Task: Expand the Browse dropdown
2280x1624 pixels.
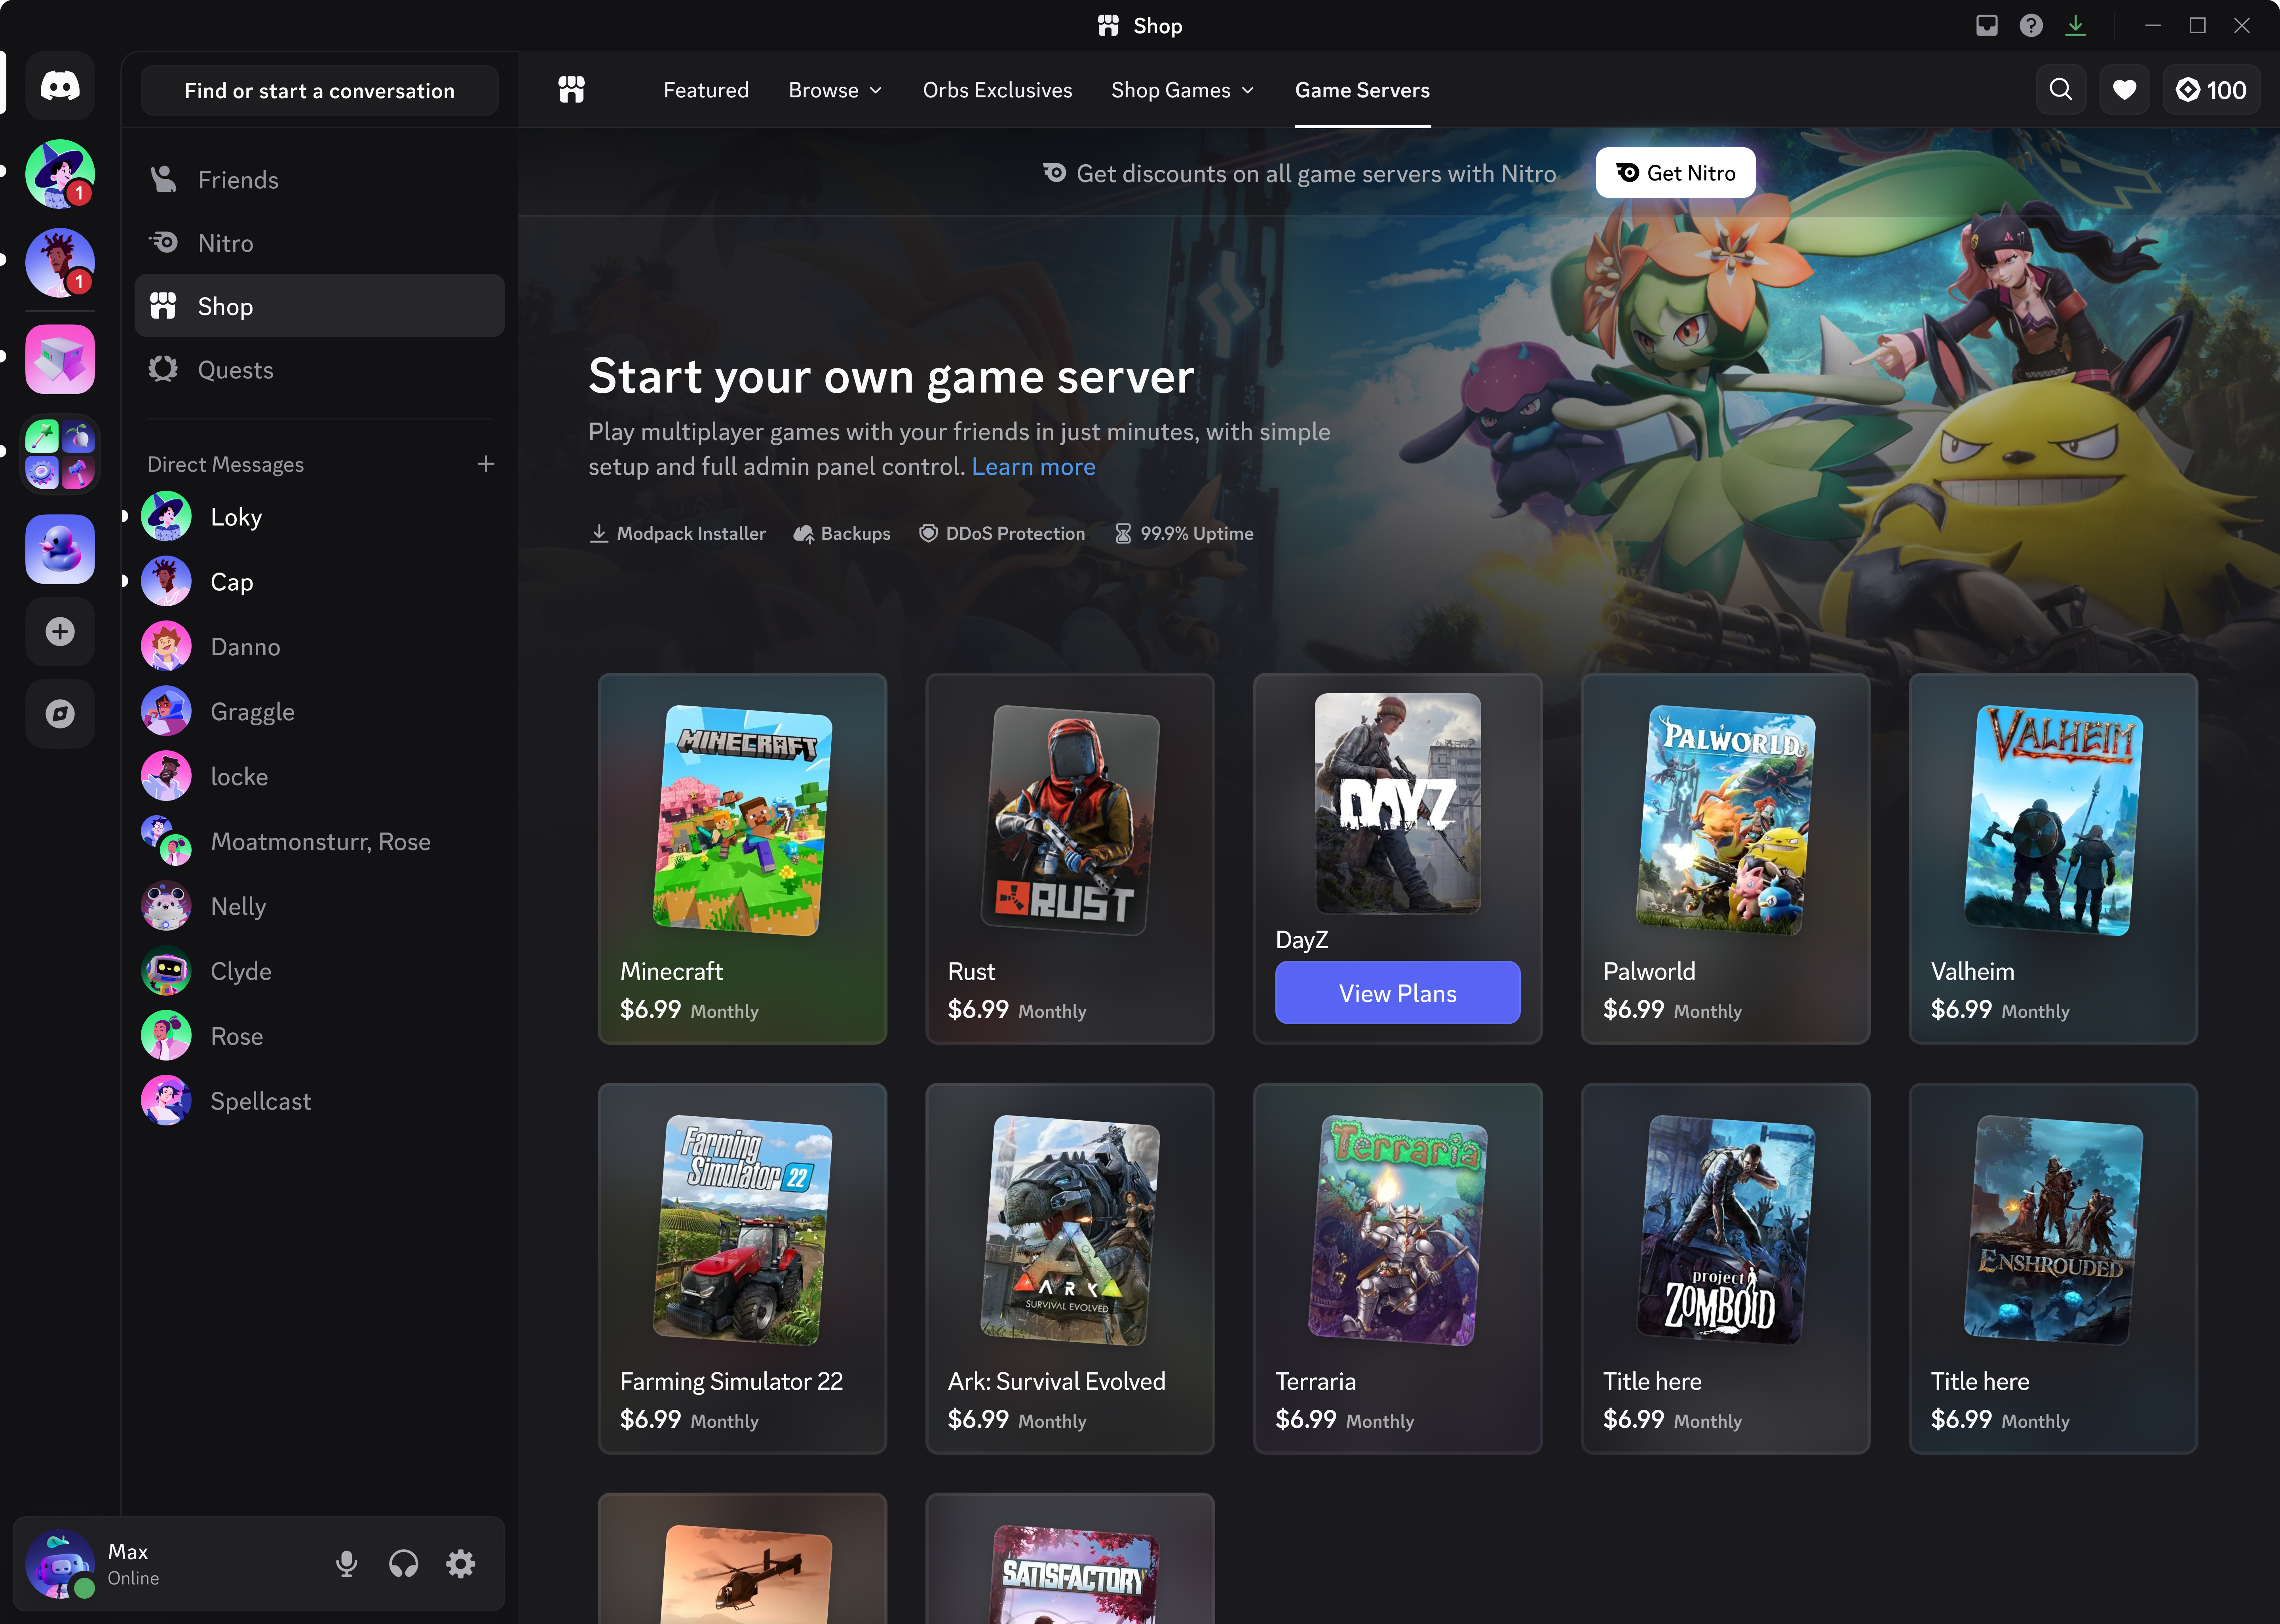Action: coord(836,90)
